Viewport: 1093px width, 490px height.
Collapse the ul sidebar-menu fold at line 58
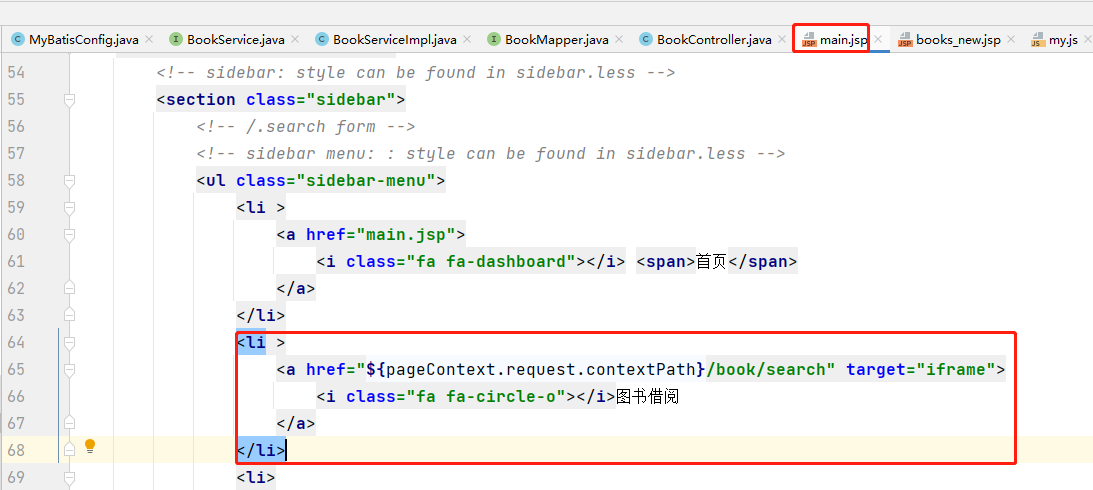[x=68, y=181]
